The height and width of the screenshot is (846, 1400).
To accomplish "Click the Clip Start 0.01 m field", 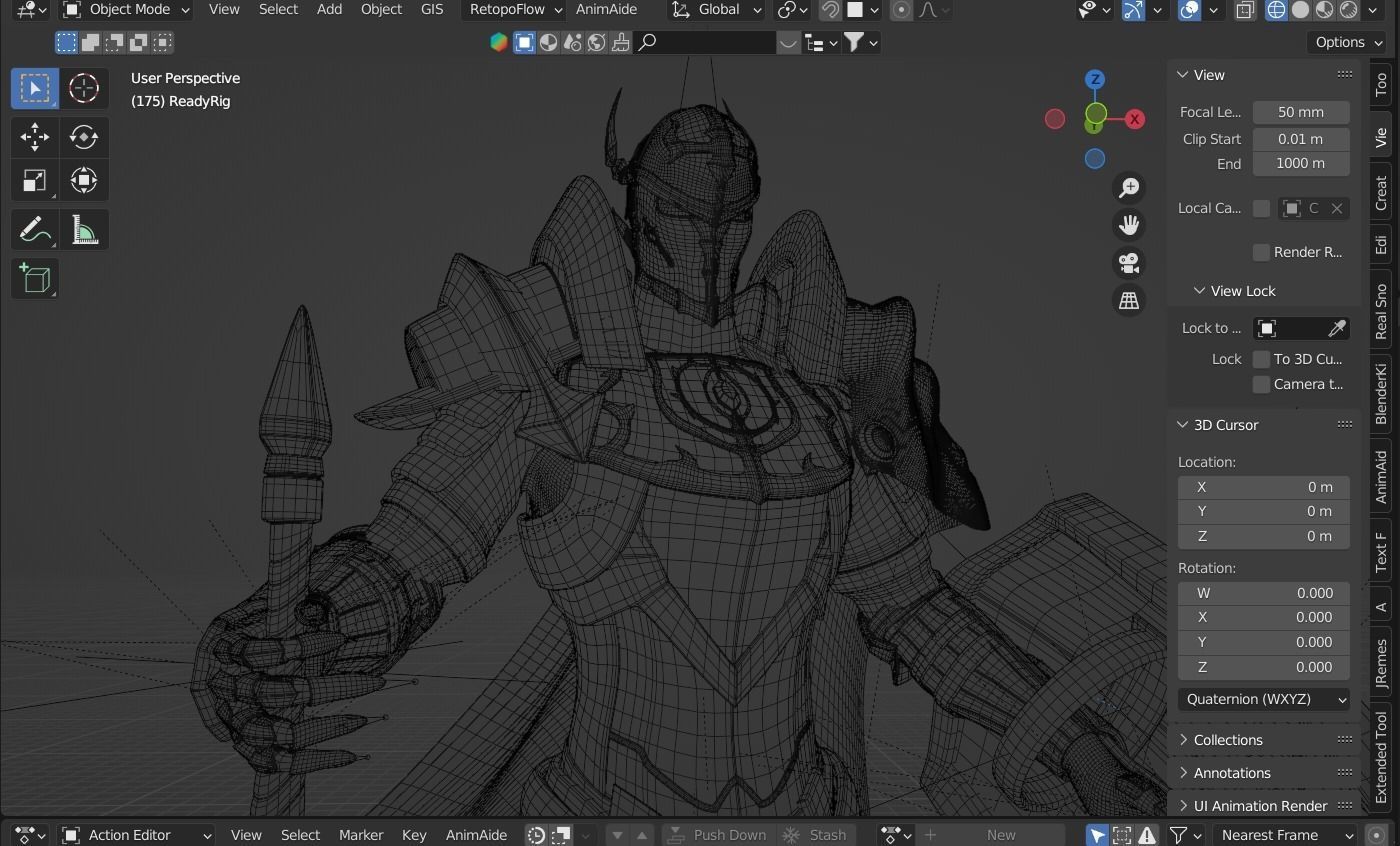I will point(1301,139).
